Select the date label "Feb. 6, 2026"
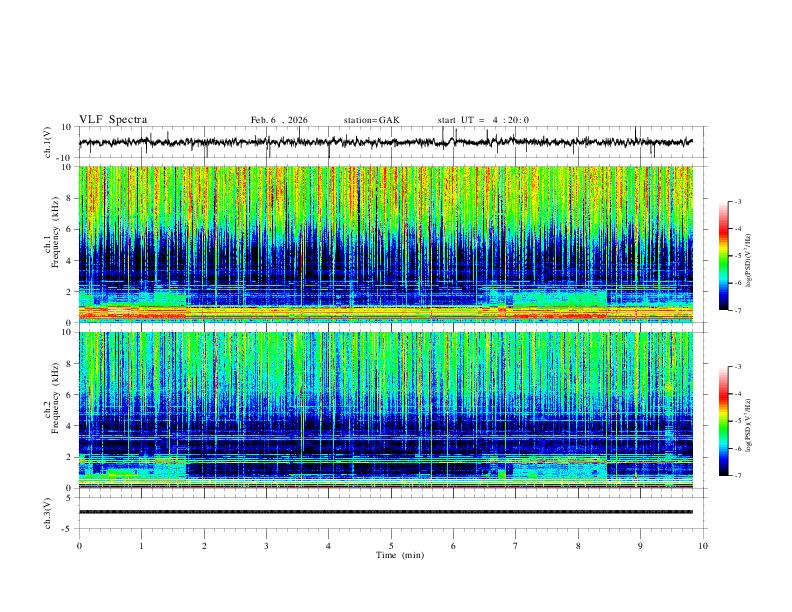Image resolution: width=792 pixels, height=612 pixels. (279, 120)
